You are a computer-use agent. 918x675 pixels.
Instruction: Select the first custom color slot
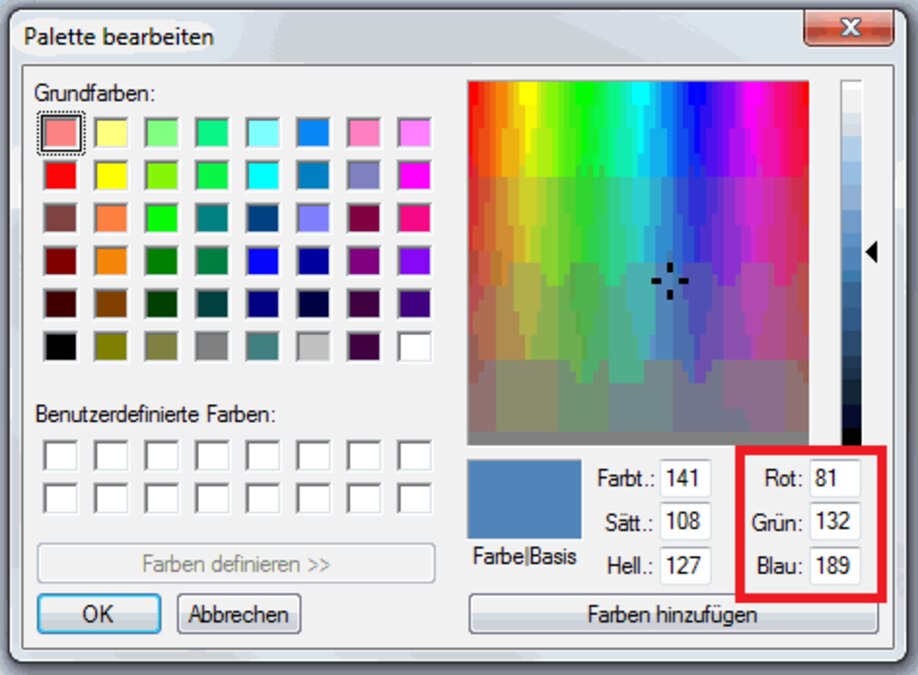60,455
